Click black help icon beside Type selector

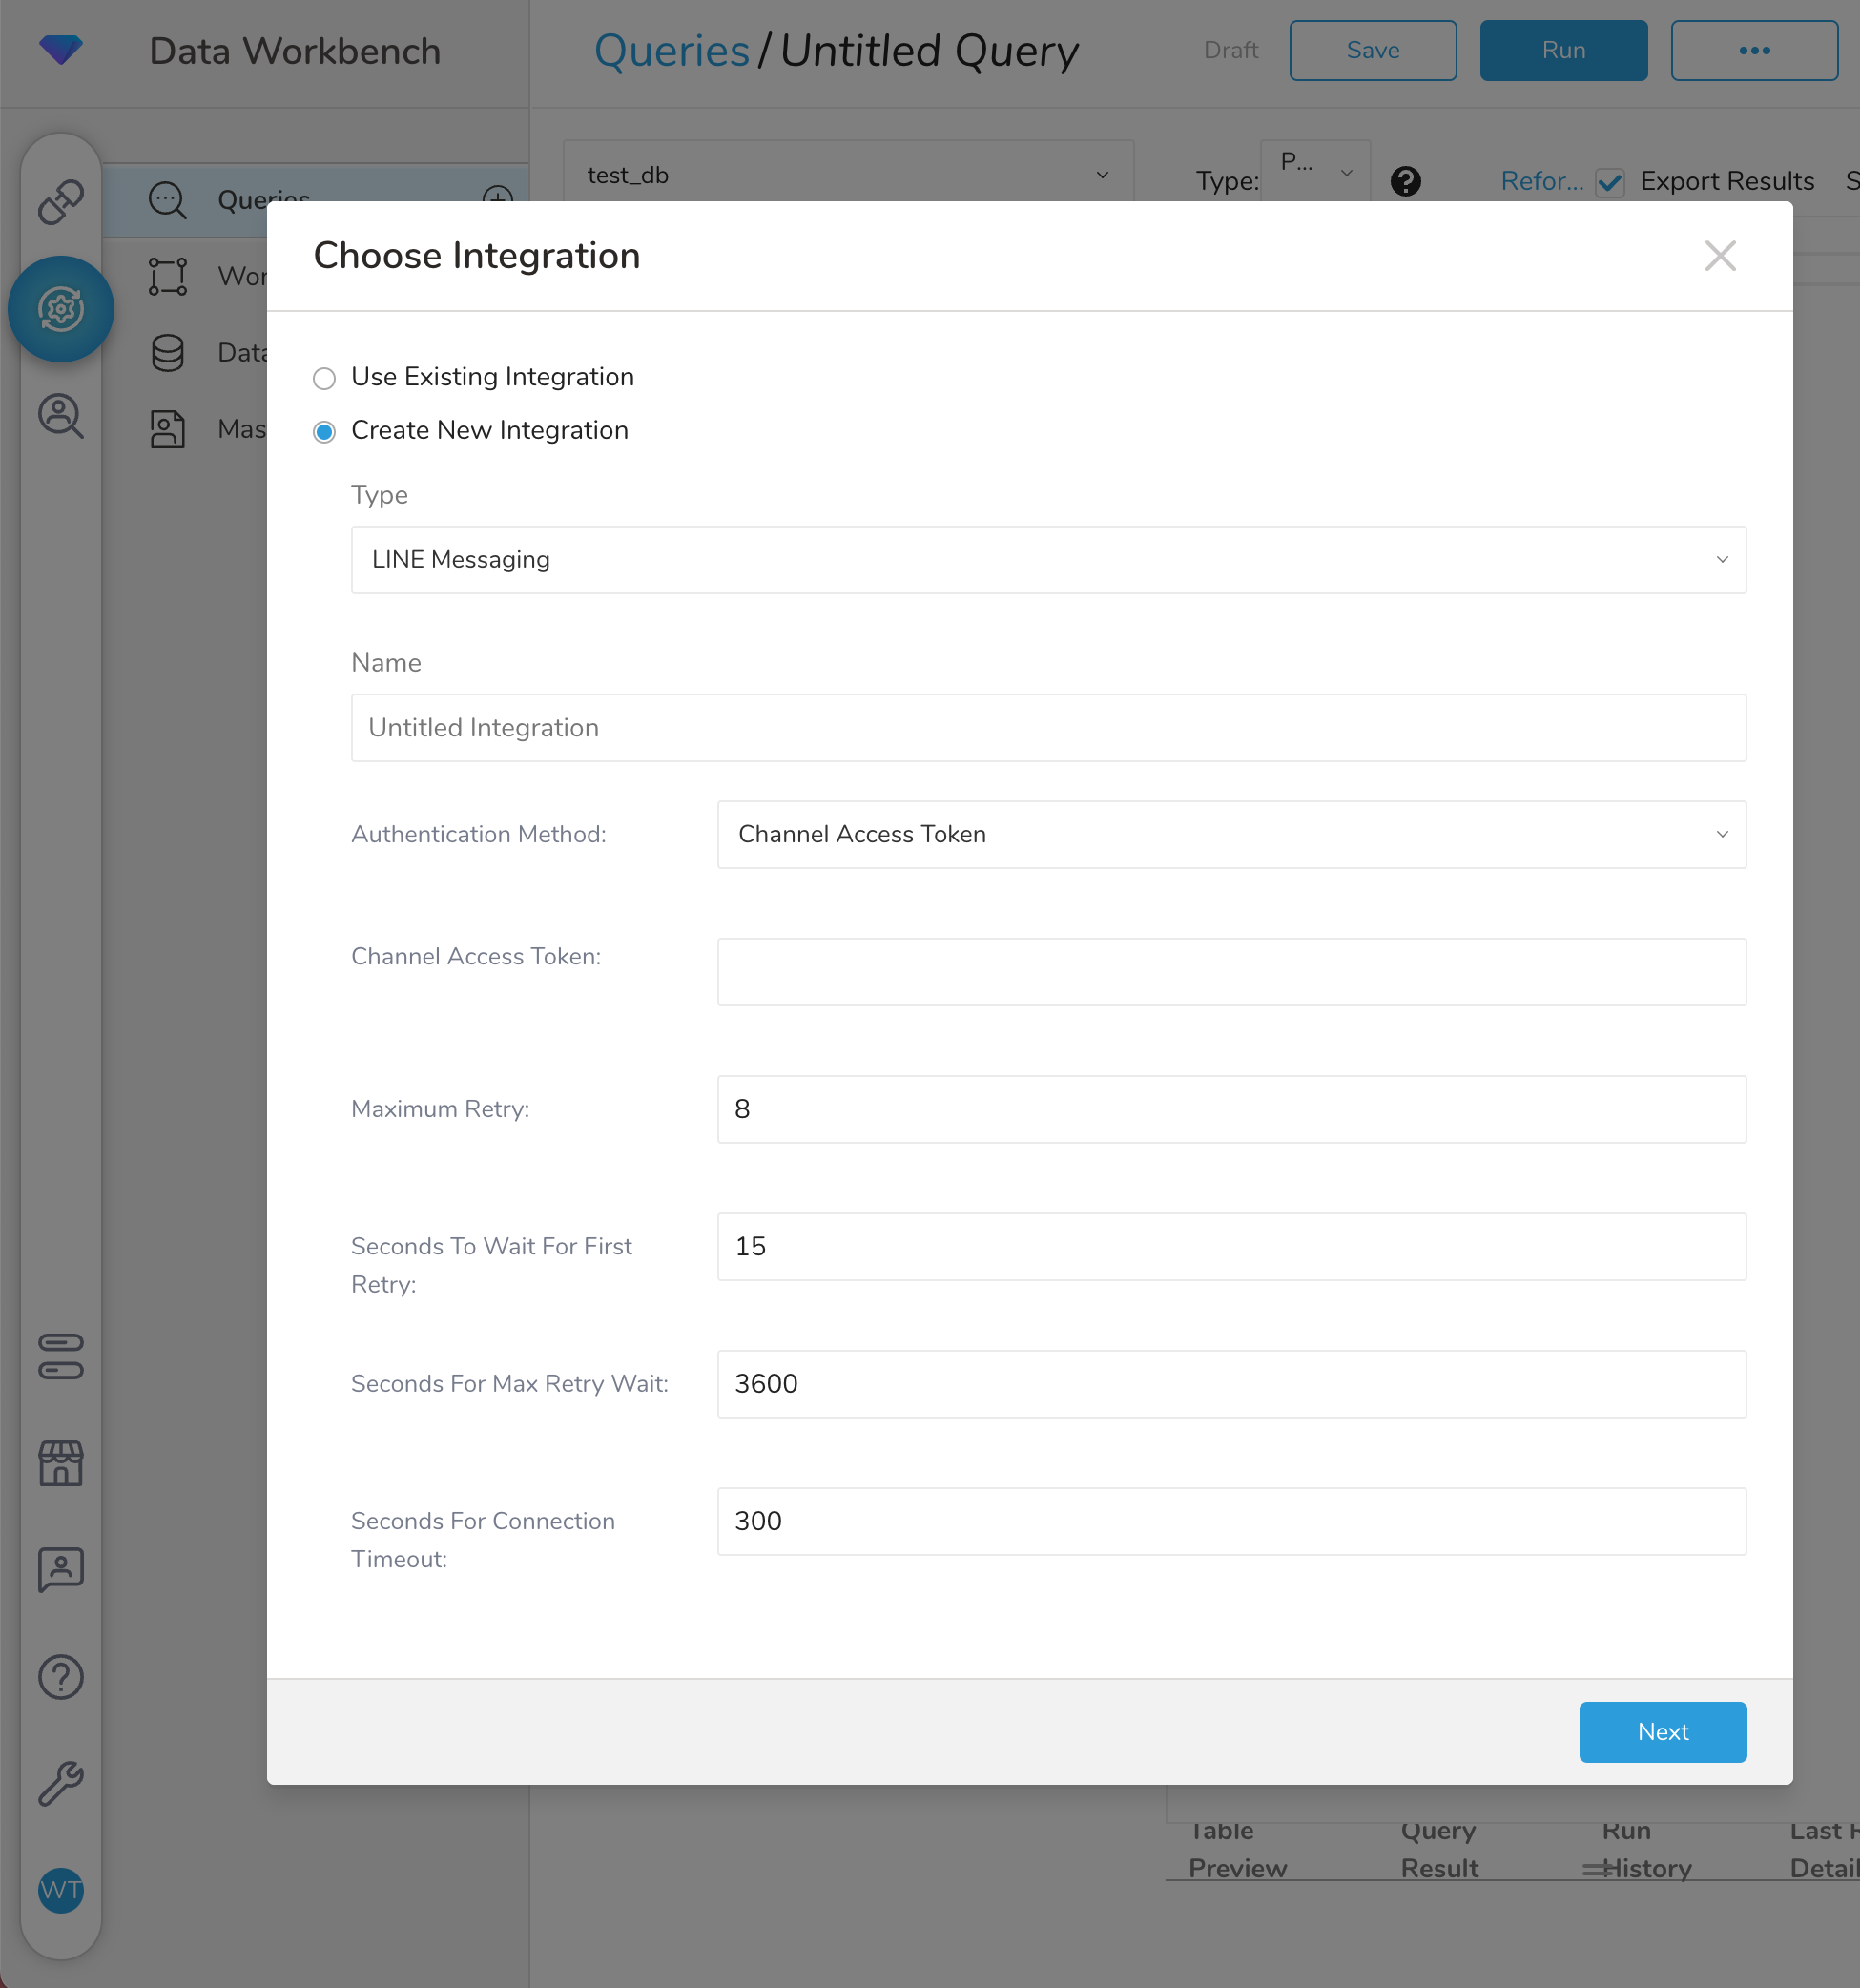click(x=1405, y=181)
